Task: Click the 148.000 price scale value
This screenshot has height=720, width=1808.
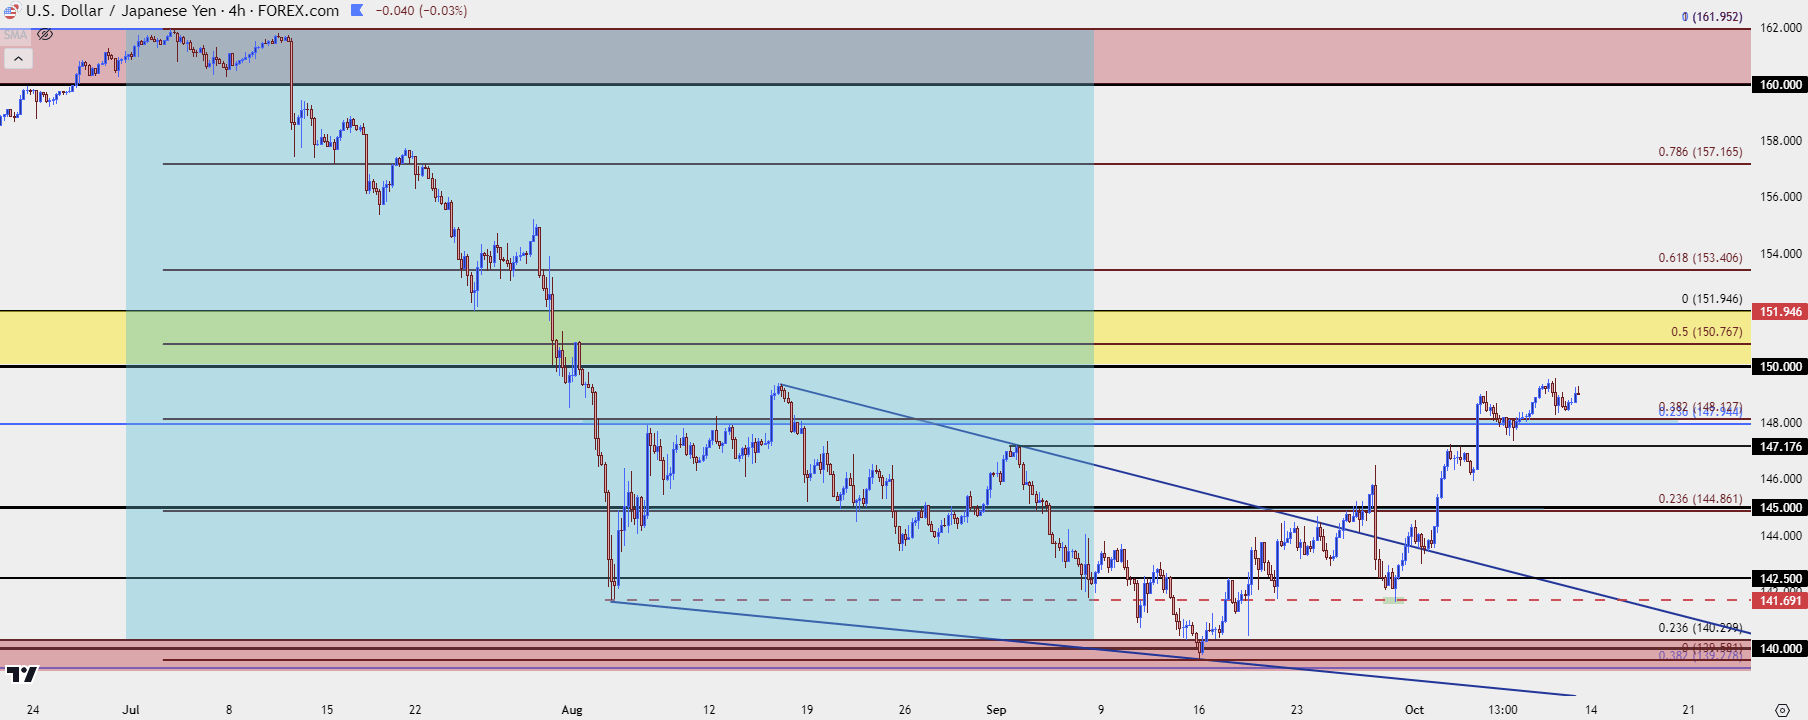Action: [1781, 423]
